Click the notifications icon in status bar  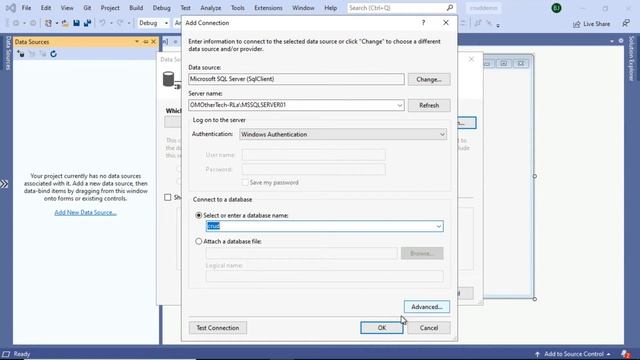click(x=625, y=354)
